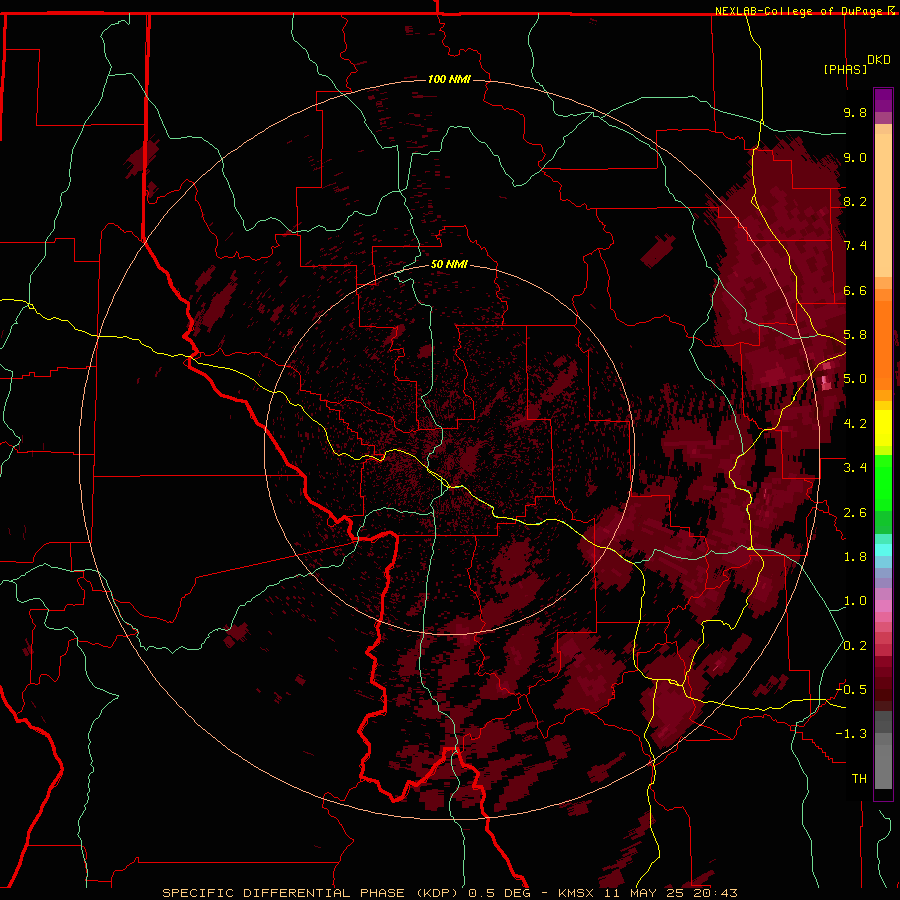900x900 pixels.
Task: Click the [PHAS] units label
Action: pos(845,69)
